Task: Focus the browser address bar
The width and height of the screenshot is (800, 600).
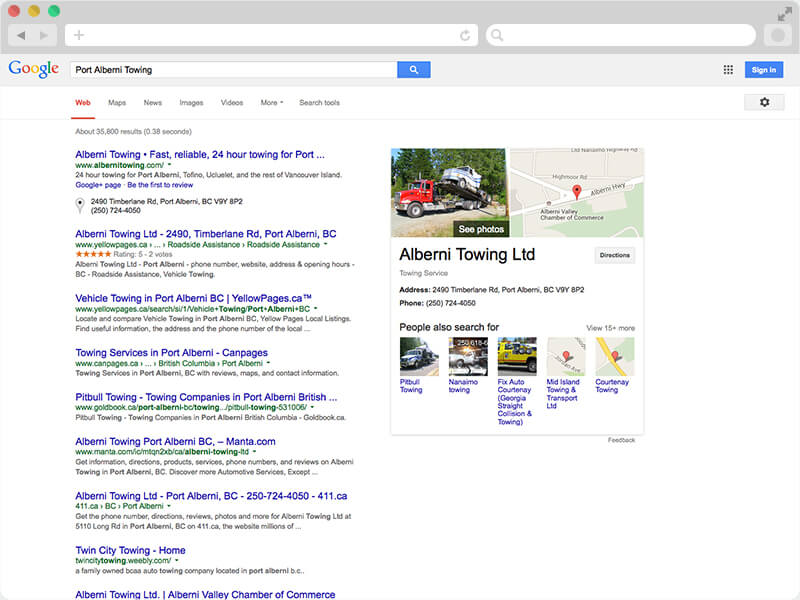Action: pos(271,35)
